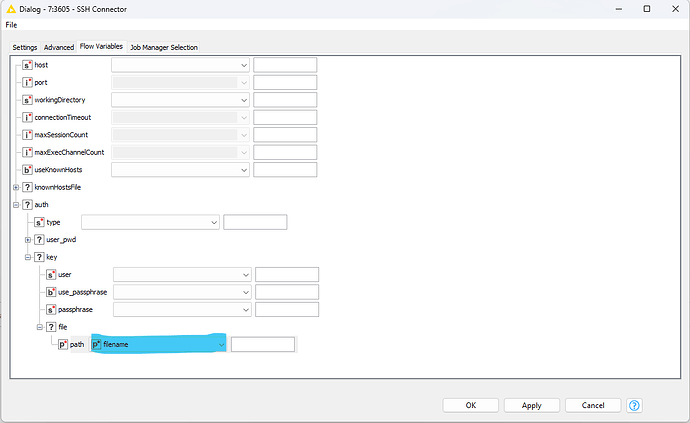Switch to the Settings tab

point(25,47)
